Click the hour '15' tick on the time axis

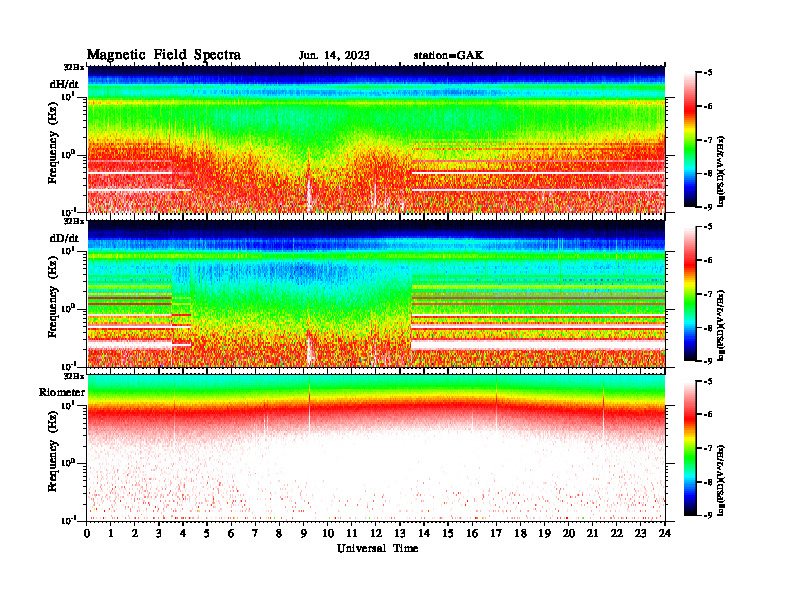point(448,533)
